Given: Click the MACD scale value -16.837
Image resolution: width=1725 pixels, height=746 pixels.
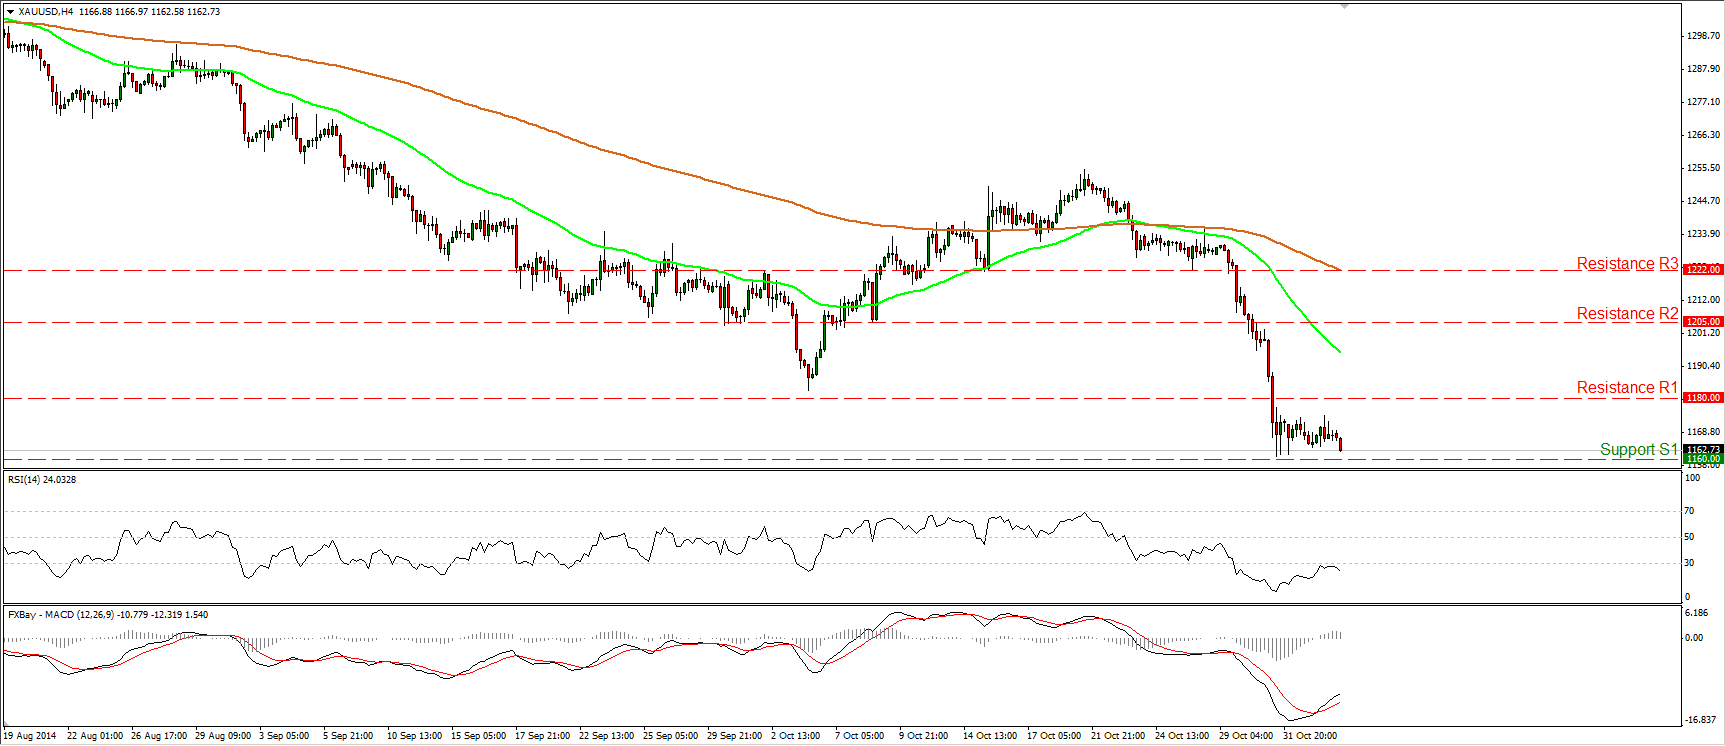Looking at the screenshot, I should 1701,720.
